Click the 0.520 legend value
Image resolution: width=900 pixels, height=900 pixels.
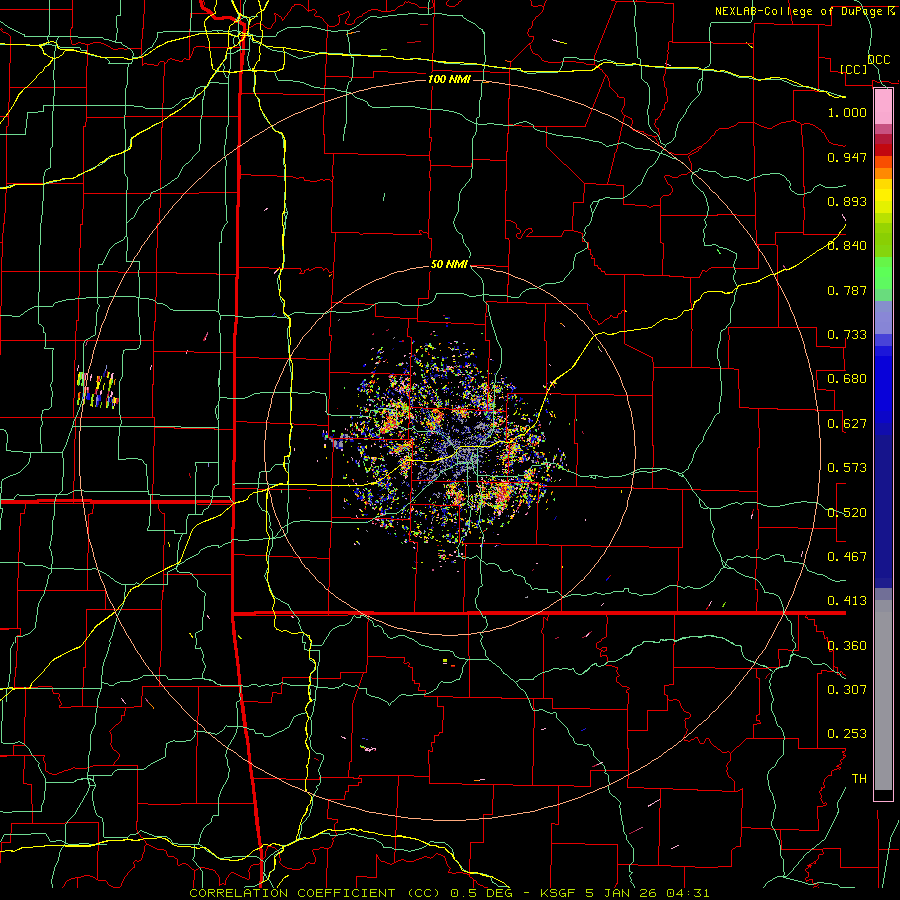click(847, 513)
